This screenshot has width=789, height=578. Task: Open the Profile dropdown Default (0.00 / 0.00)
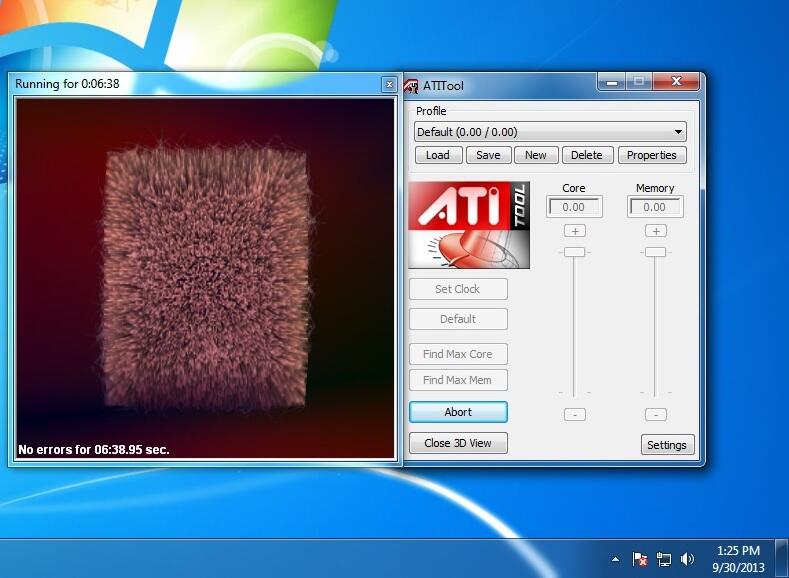[550, 132]
